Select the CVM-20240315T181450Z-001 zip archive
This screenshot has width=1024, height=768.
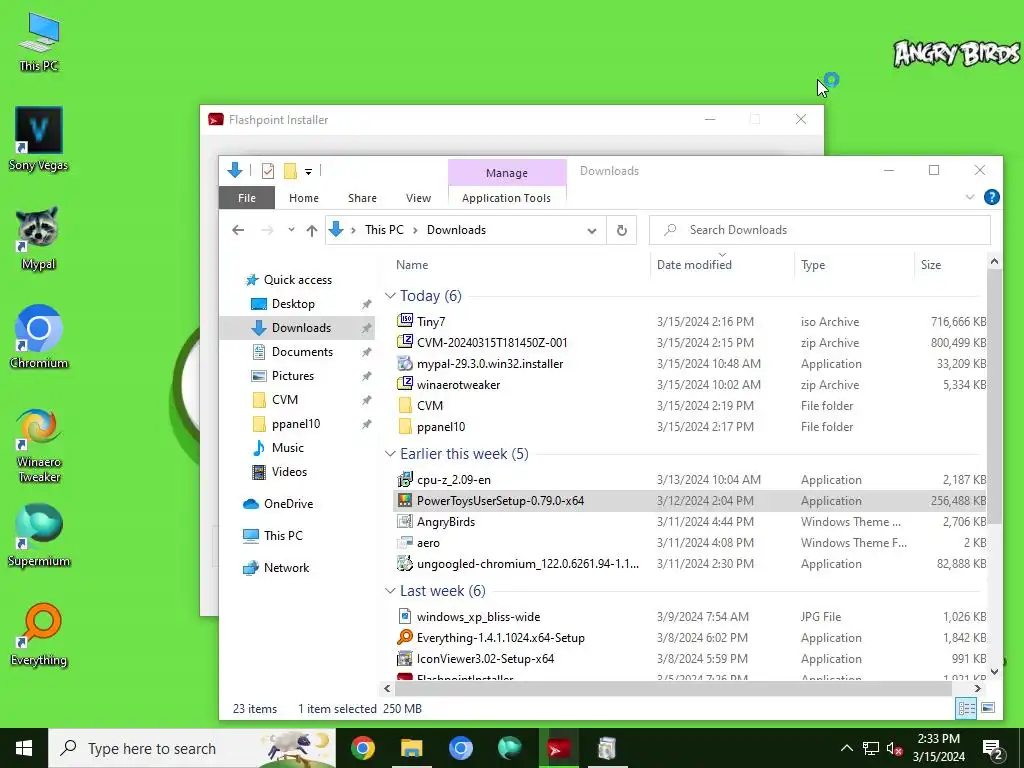(x=492, y=343)
